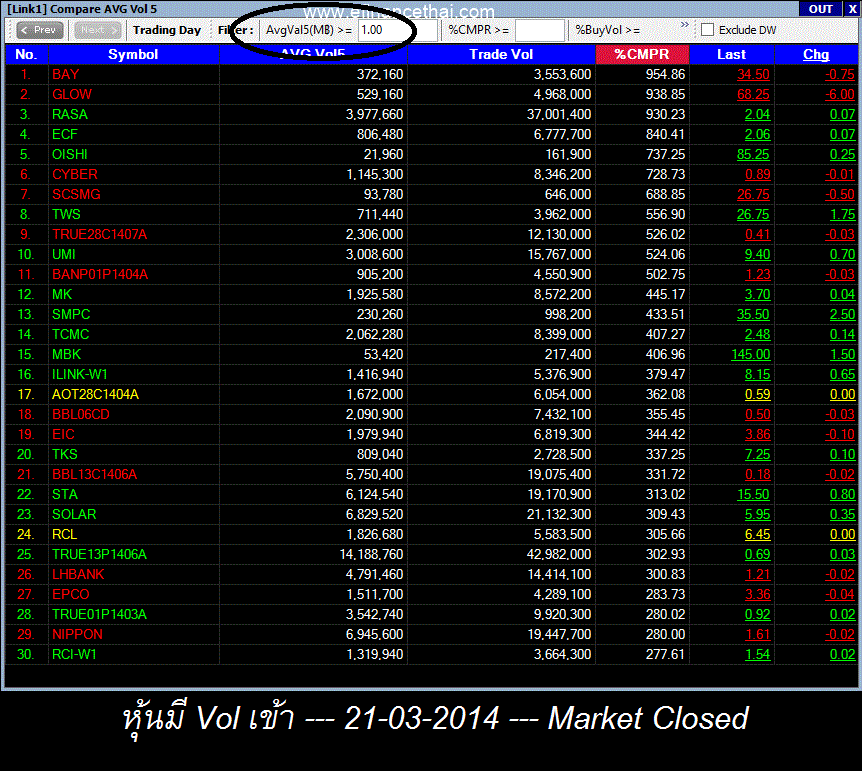Click TRUE13P1406A trade volume 42,982,000
Screen dimensions: 862x771
(559, 554)
